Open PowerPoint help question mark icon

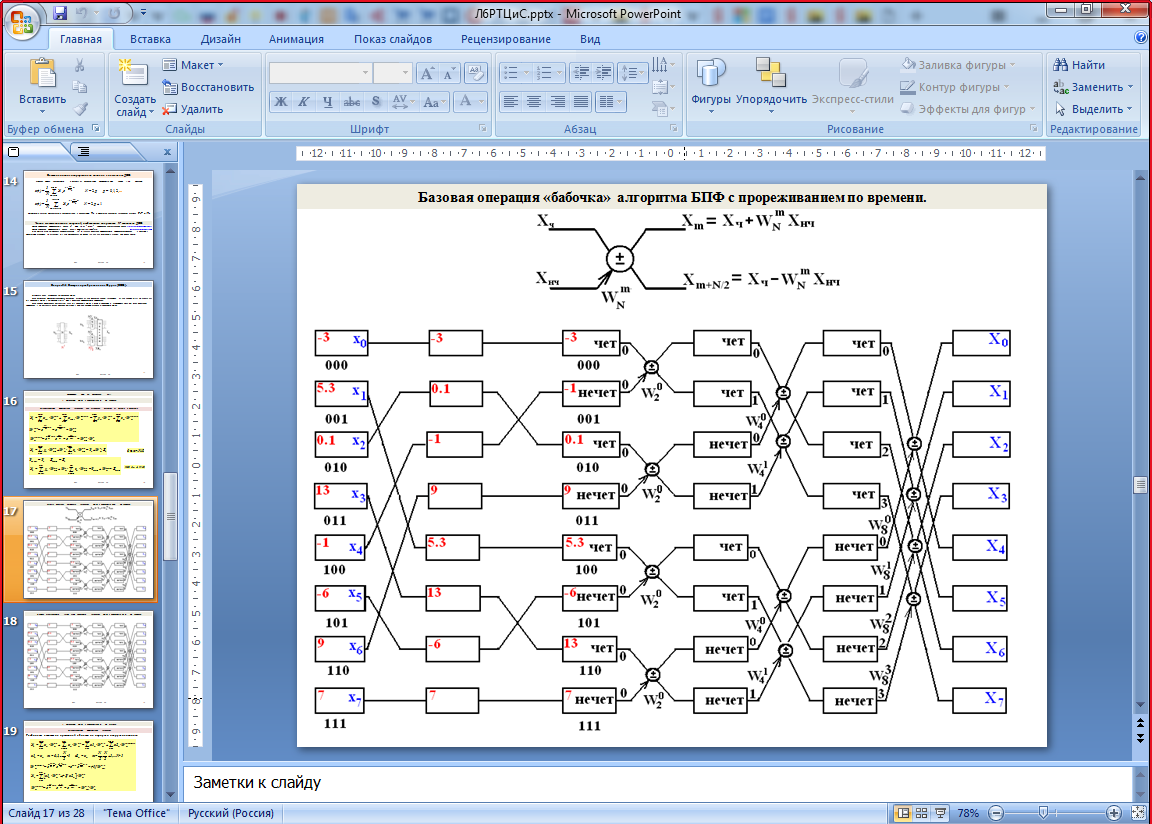coord(1141,38)
